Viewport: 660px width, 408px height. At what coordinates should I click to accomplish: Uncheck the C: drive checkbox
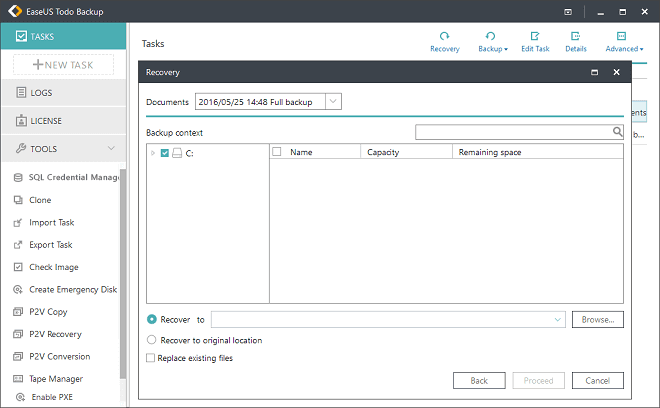point(165,153)
